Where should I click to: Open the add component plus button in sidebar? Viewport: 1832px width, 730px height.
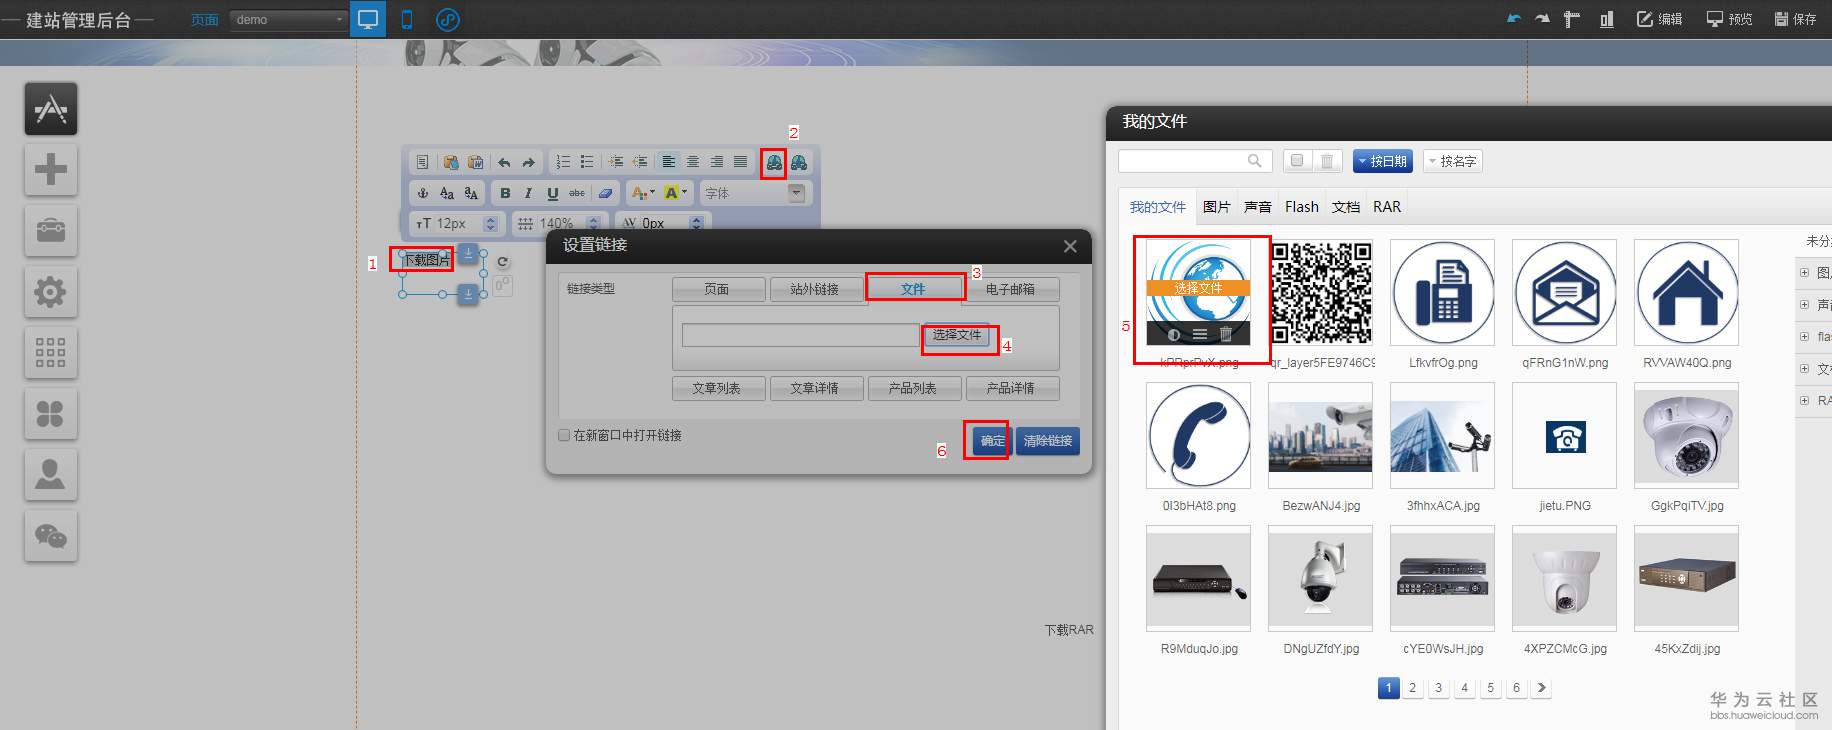click(x=51, y=169)
